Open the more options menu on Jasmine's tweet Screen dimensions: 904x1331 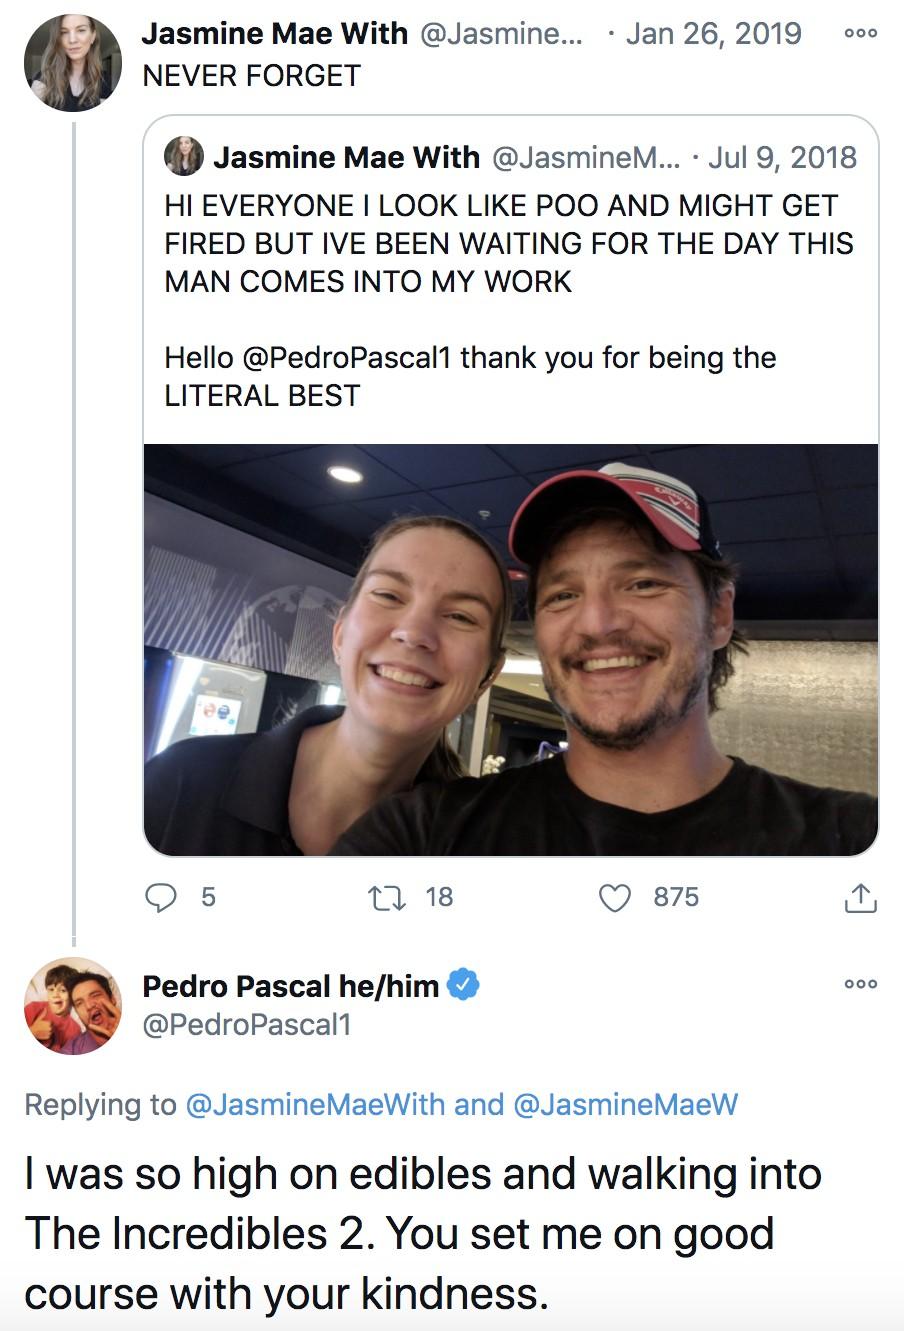(x=858, y=33)
